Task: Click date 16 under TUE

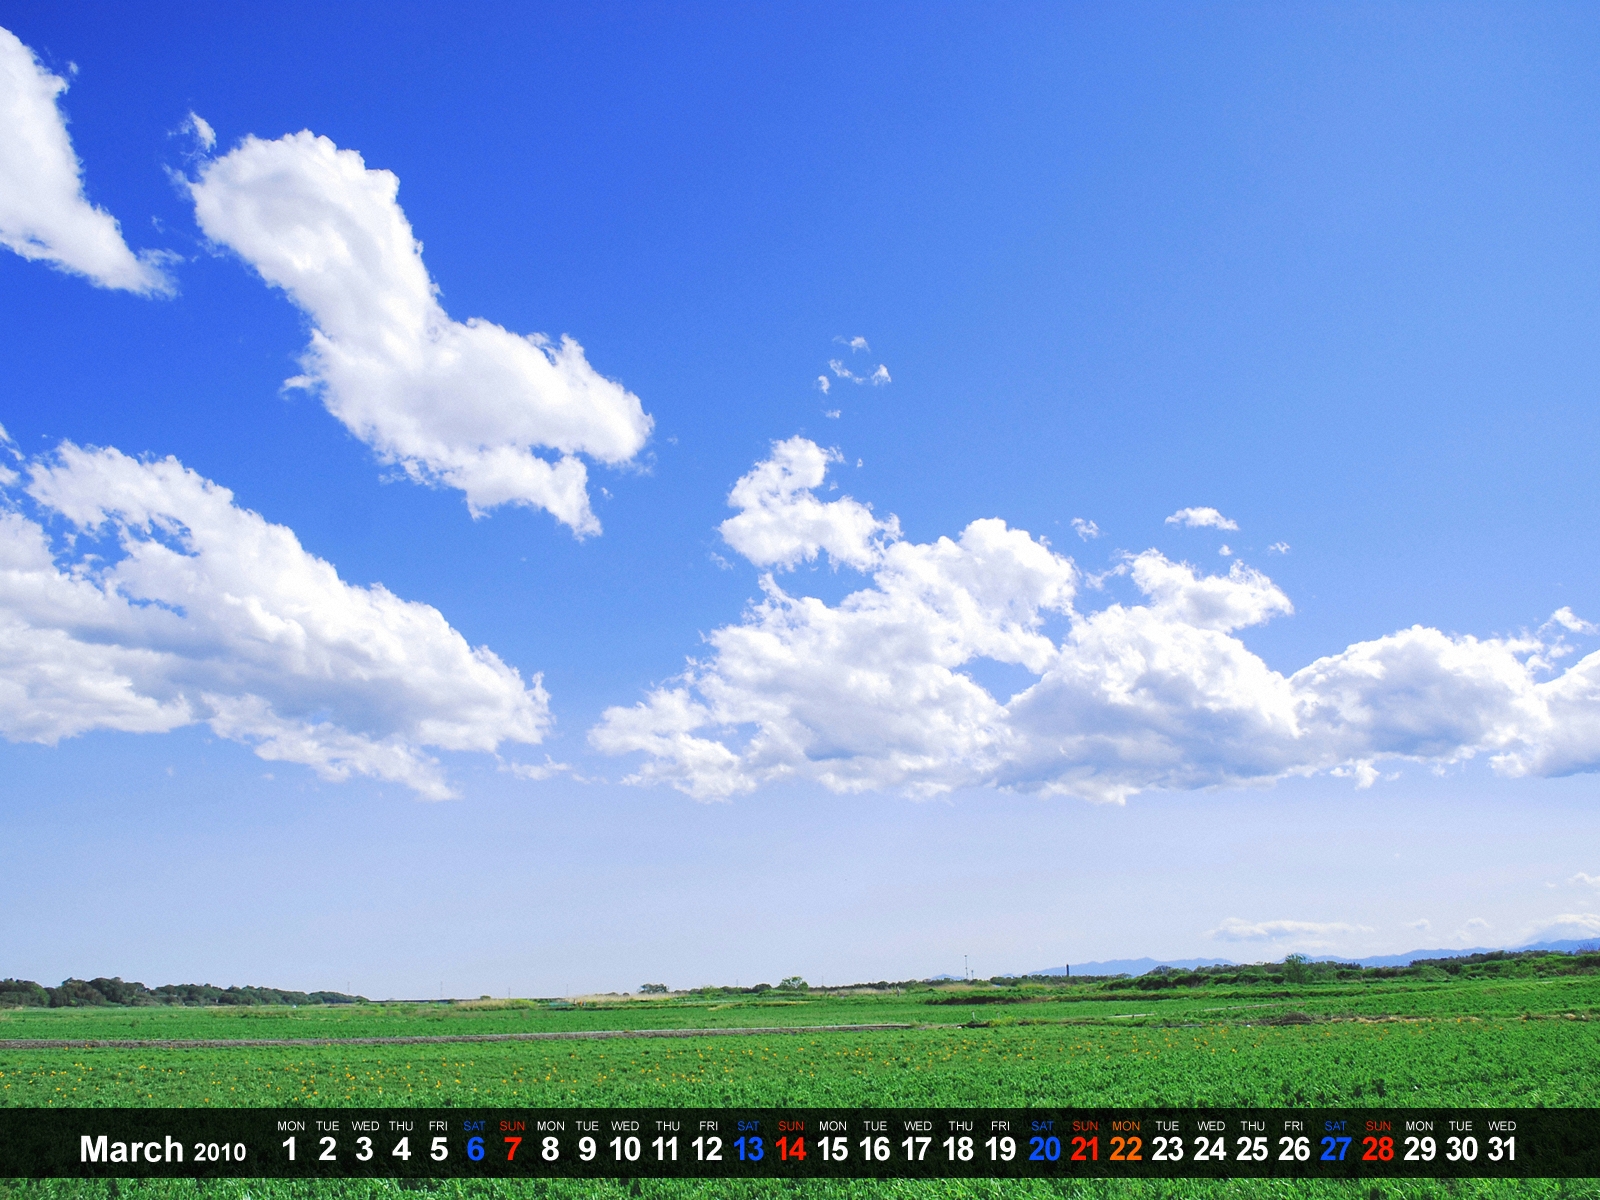Action: pyautogui.click(x=875, y=1149)
